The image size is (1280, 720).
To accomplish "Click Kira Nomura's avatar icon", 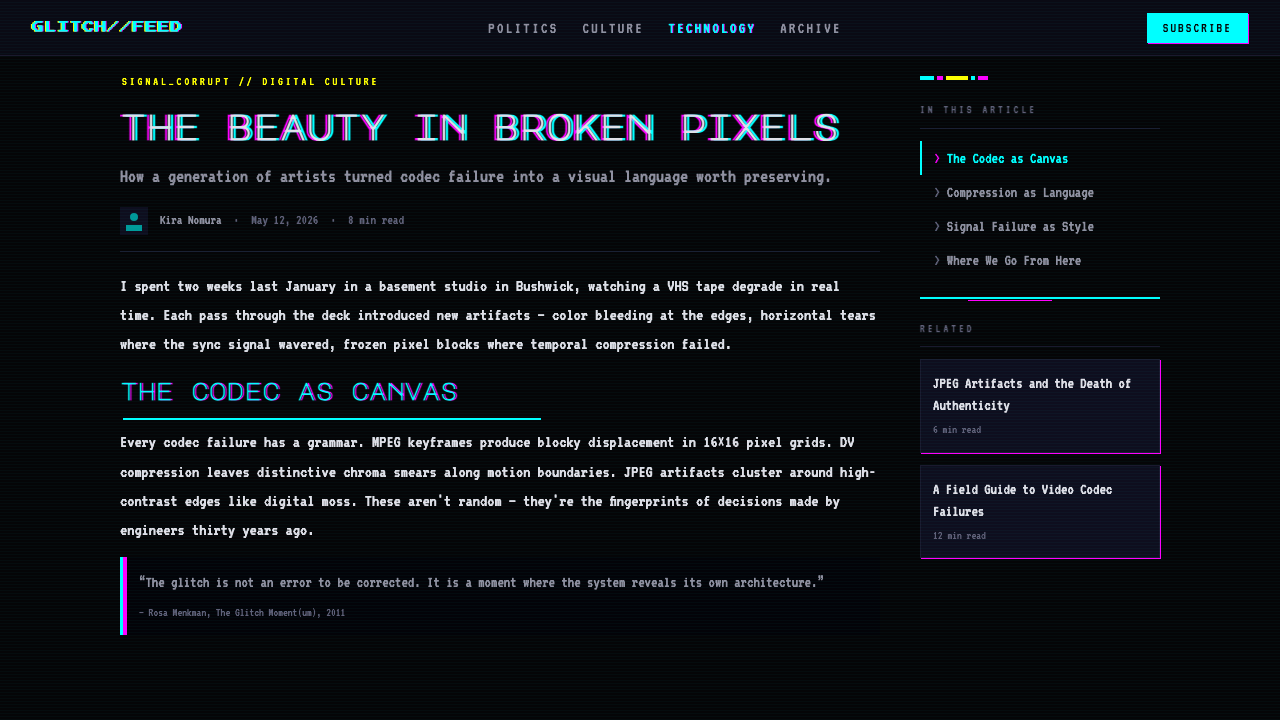I will [x=134, y=221].
